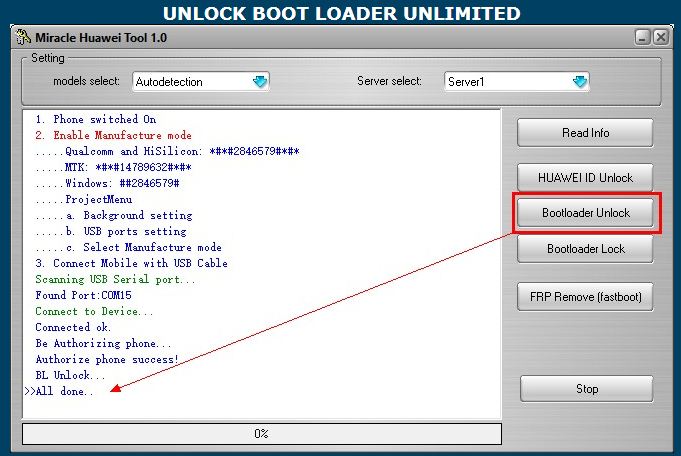
Task: Click the Autodetection model field
Action: click(x=201, y=82)
